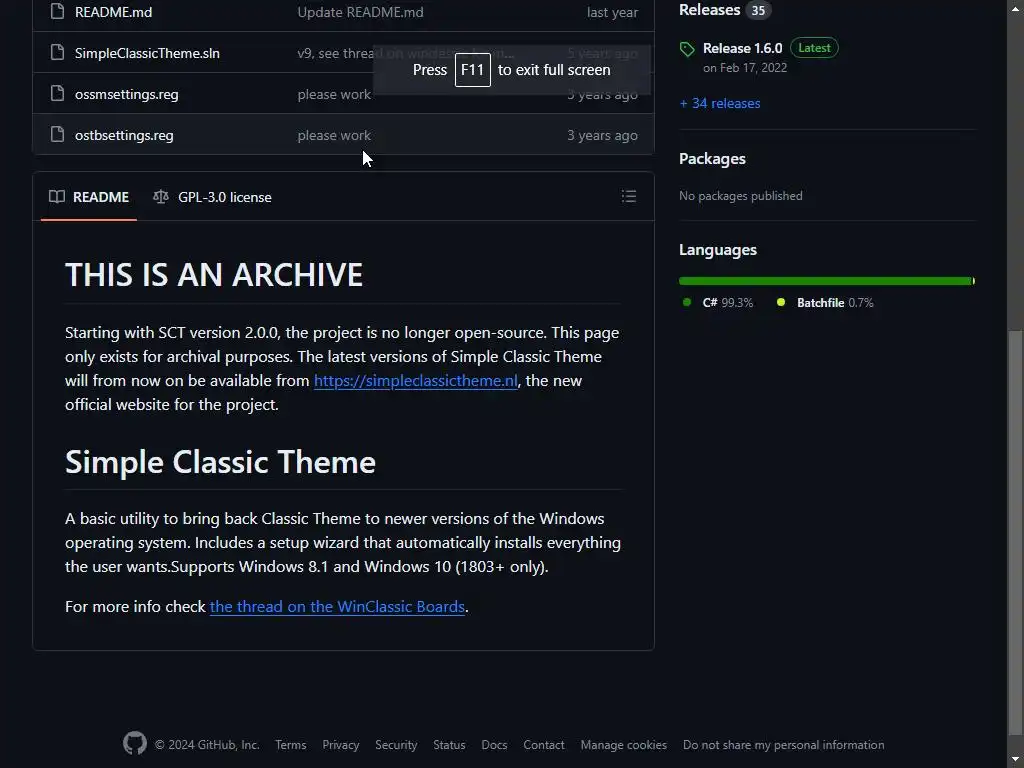Click the releases count badge 35
Screen dimensions: 1024x768
758,10
